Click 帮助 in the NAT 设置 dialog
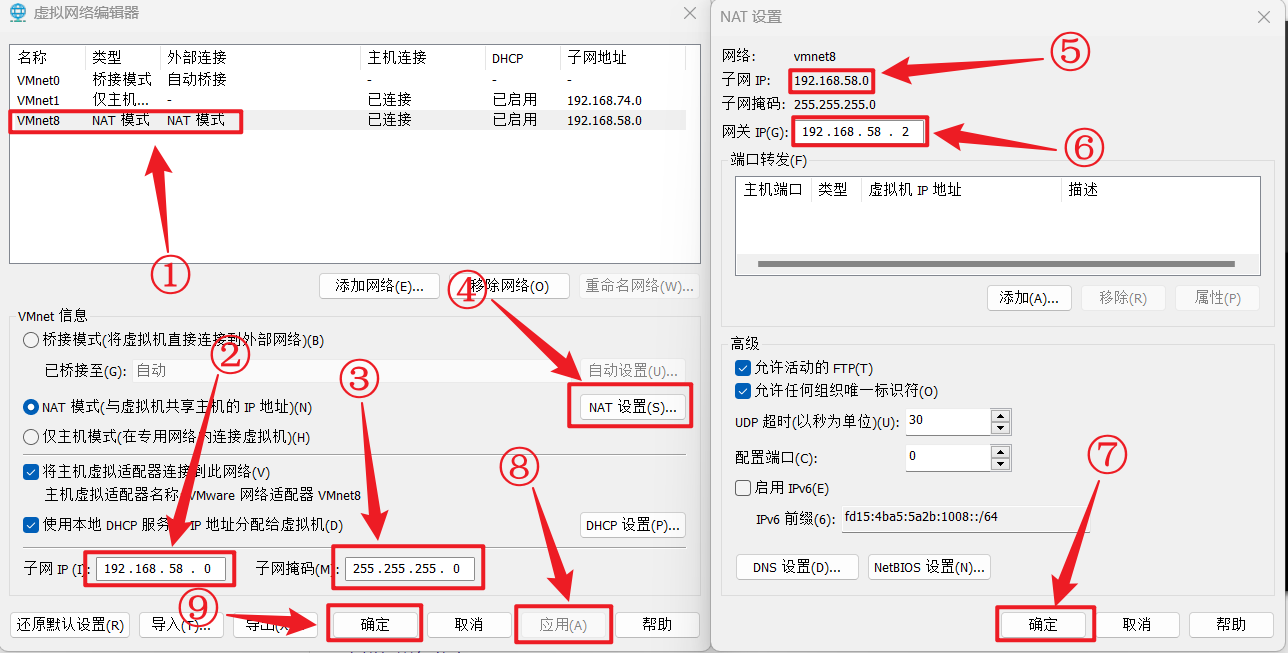Screen dimensions: 1288x653 click(x=1231, y=625)
